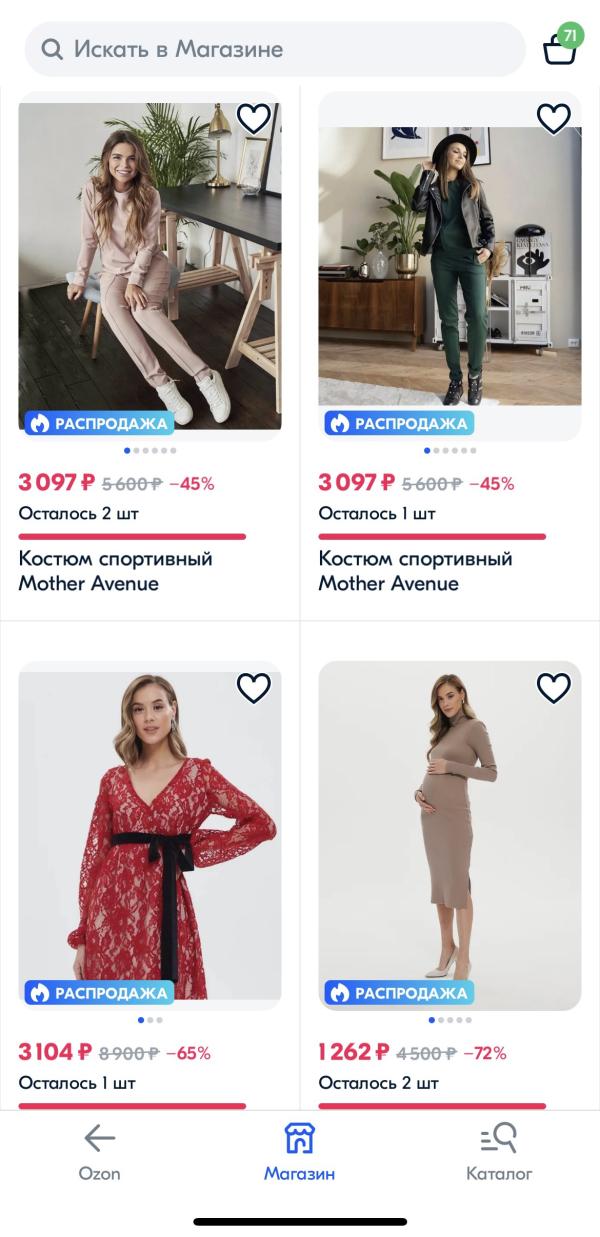Tap the РАСПРОДАЖА badge on red lace dress

(x=99, y=993)
